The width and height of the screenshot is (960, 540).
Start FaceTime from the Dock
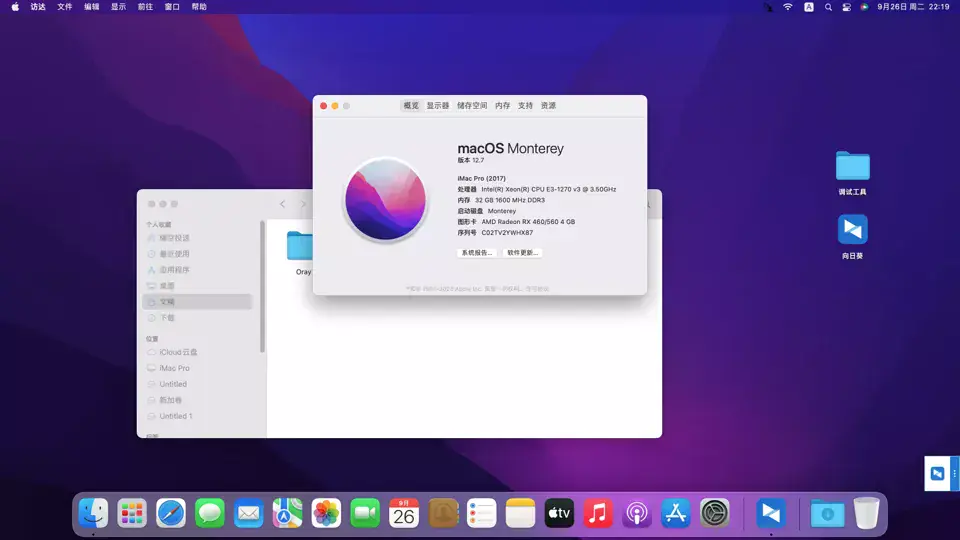365,513
